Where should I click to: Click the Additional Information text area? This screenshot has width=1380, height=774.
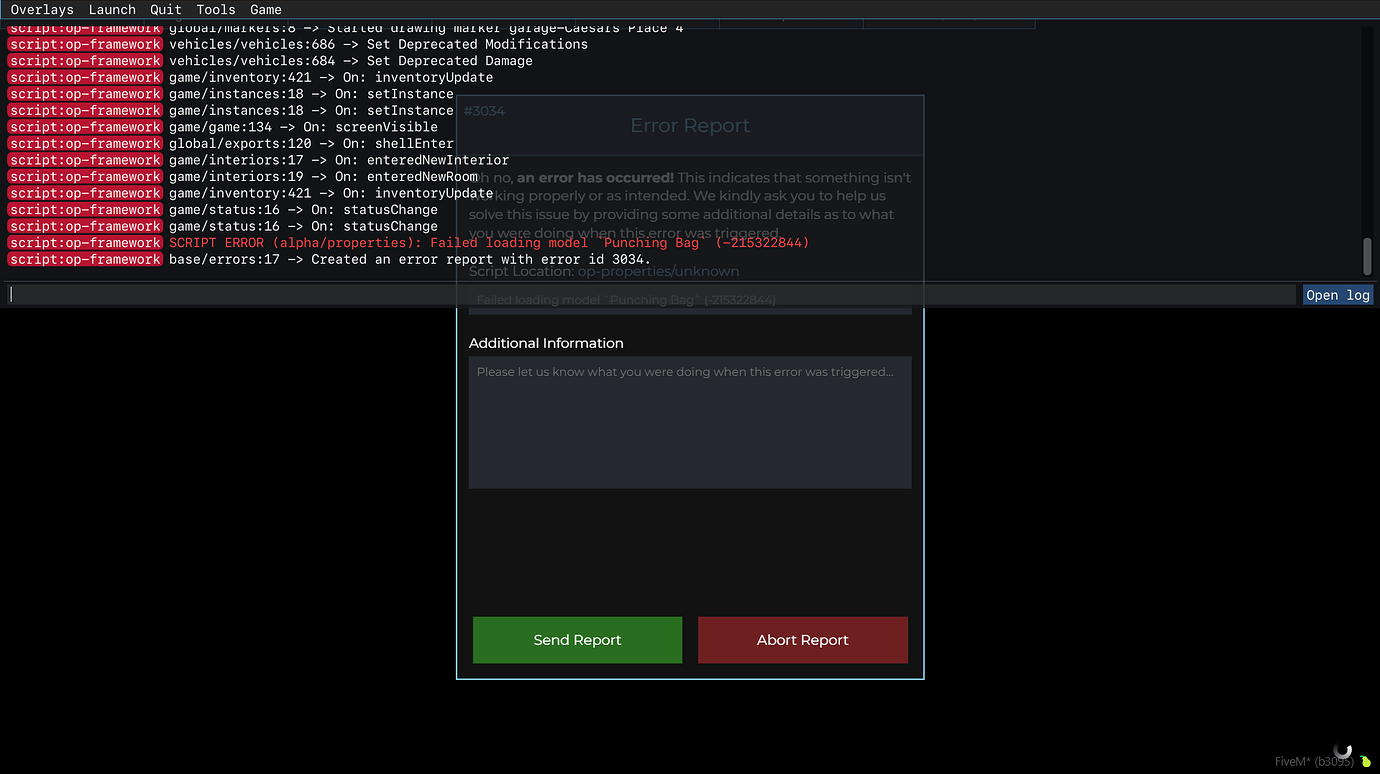tap(690, 422)
